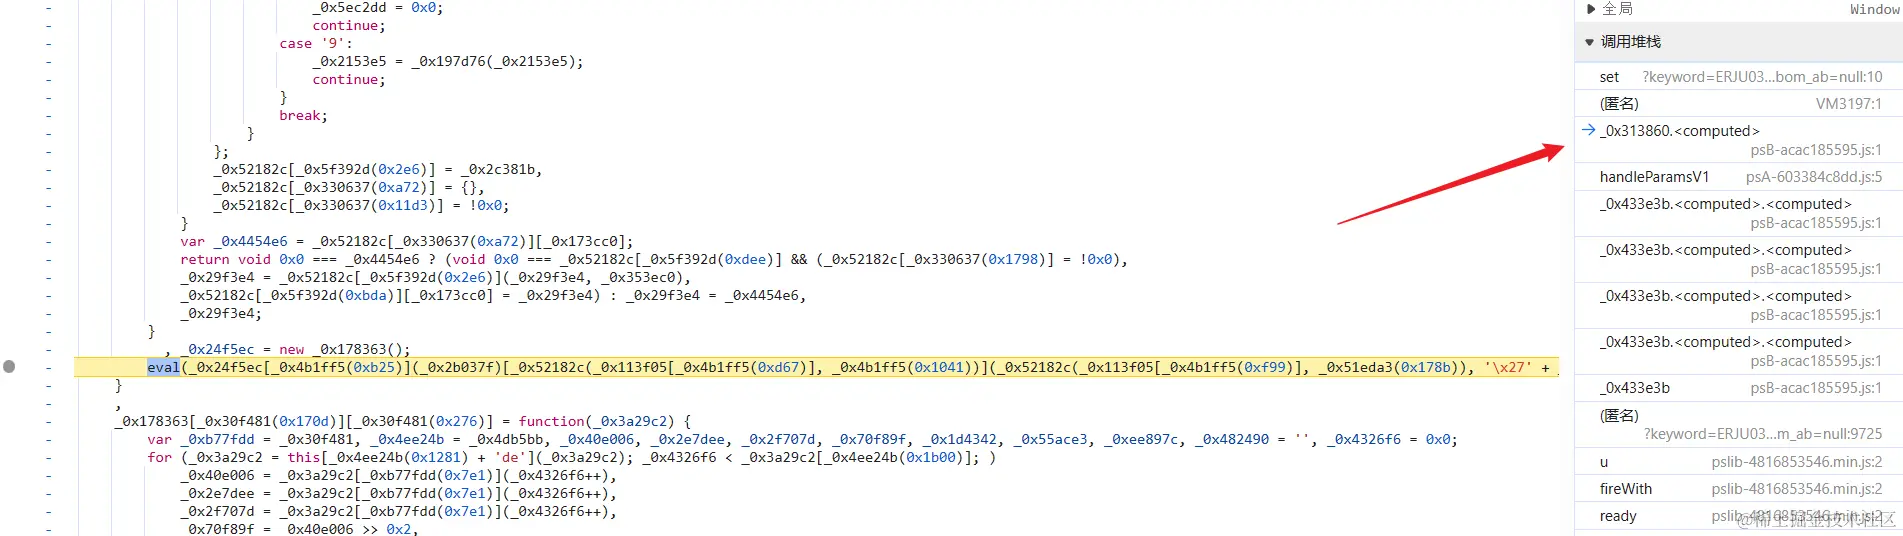Click the '_0x2153e5 = _0x197d76(_0x2153e5);' line
The width and height of the screenshot is (1903, 536).
click(448, 62)
